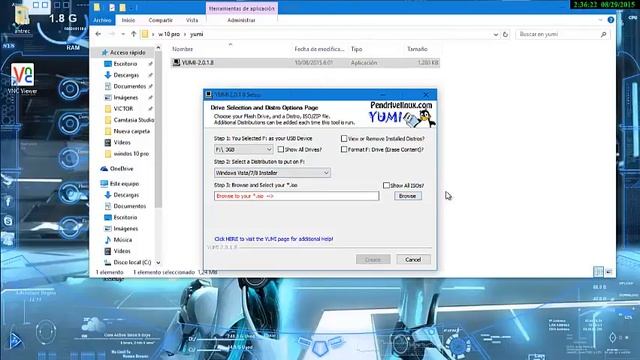Open the Compartir ribbon tab
The height and width of the screenshot is (360, 640).
click(x=160, y=20)
